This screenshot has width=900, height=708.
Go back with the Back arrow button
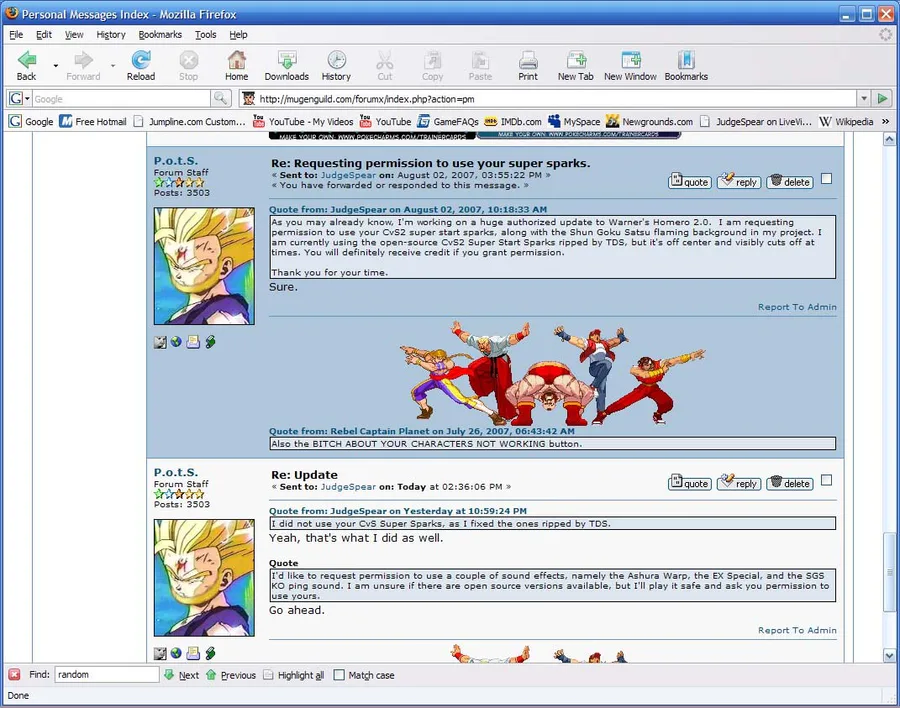26,65
